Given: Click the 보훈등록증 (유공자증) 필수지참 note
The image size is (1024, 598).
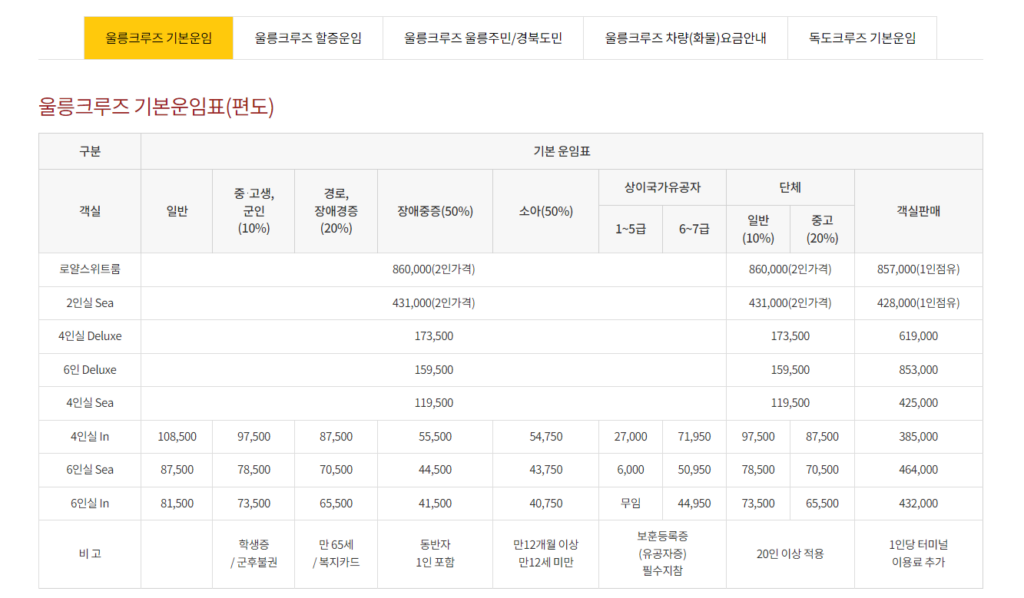Looking at the screenshot, I should click(662, 554).
